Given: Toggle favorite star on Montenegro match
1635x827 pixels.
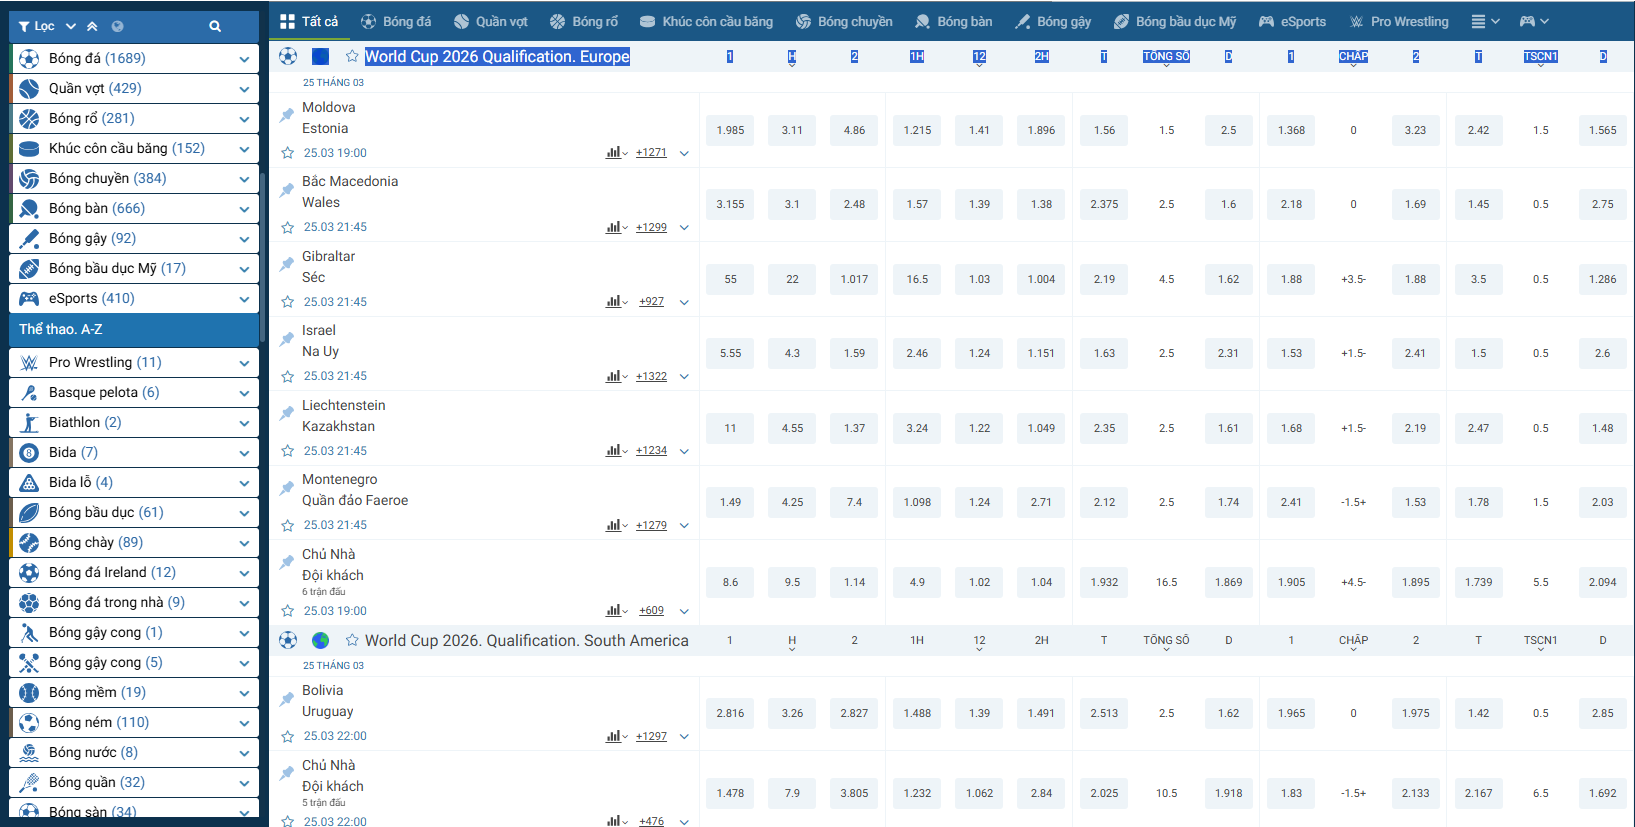Looking at the screenshot, I should (288, 526).
